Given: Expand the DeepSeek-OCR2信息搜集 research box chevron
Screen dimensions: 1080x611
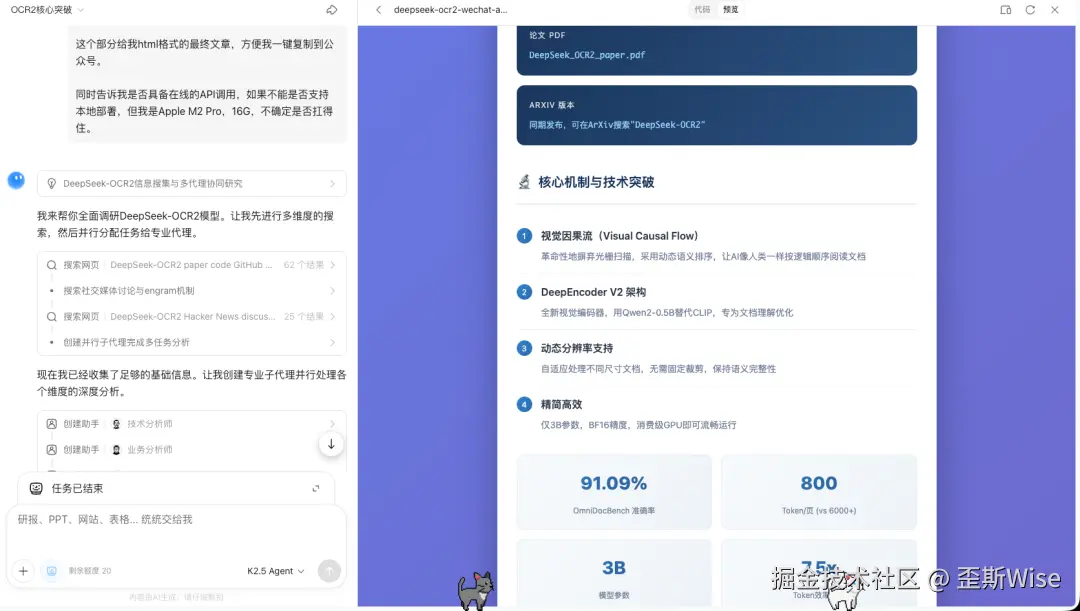Looking at the screenshot, I should click(x=333, y=184).
